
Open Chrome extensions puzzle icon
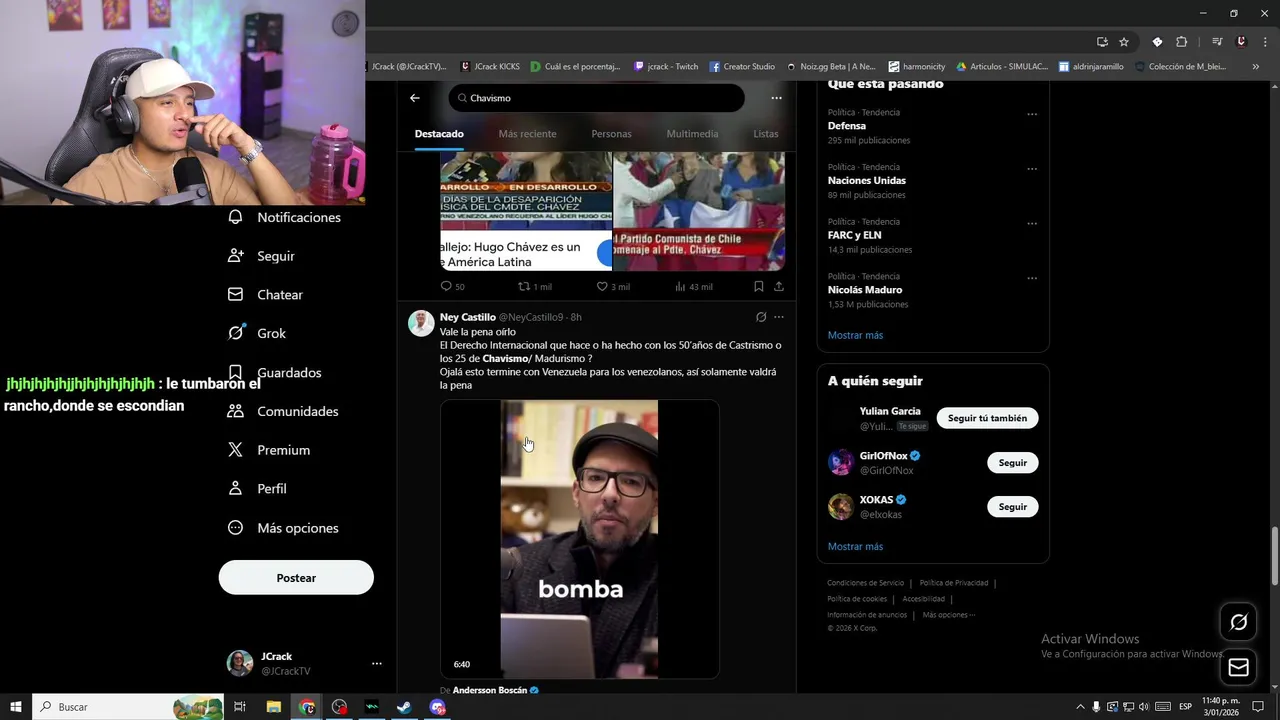(x=1181, y=42)
